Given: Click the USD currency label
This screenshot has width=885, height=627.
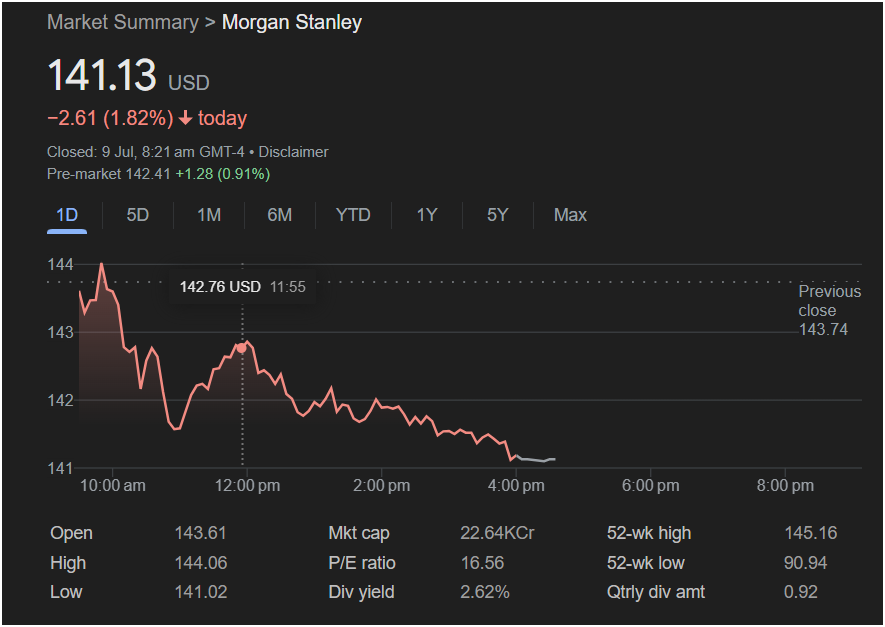Looking at the screenshot, I should point(189,83).
